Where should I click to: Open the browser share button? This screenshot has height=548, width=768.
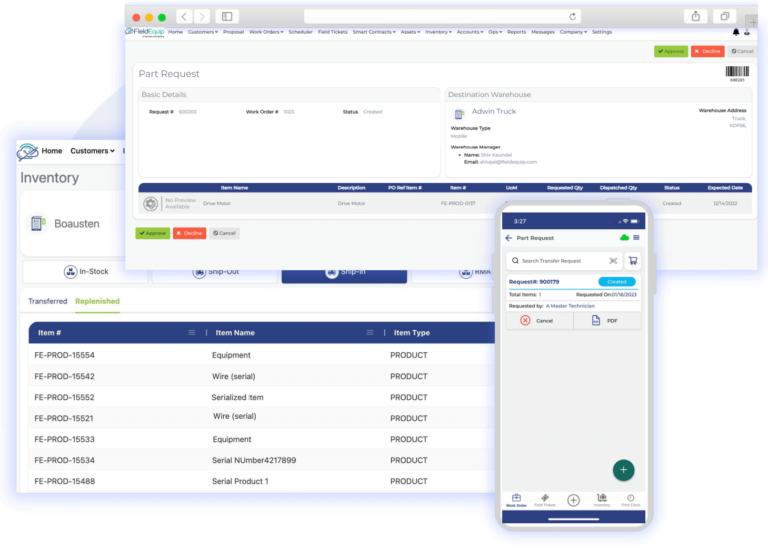point(696,16)
